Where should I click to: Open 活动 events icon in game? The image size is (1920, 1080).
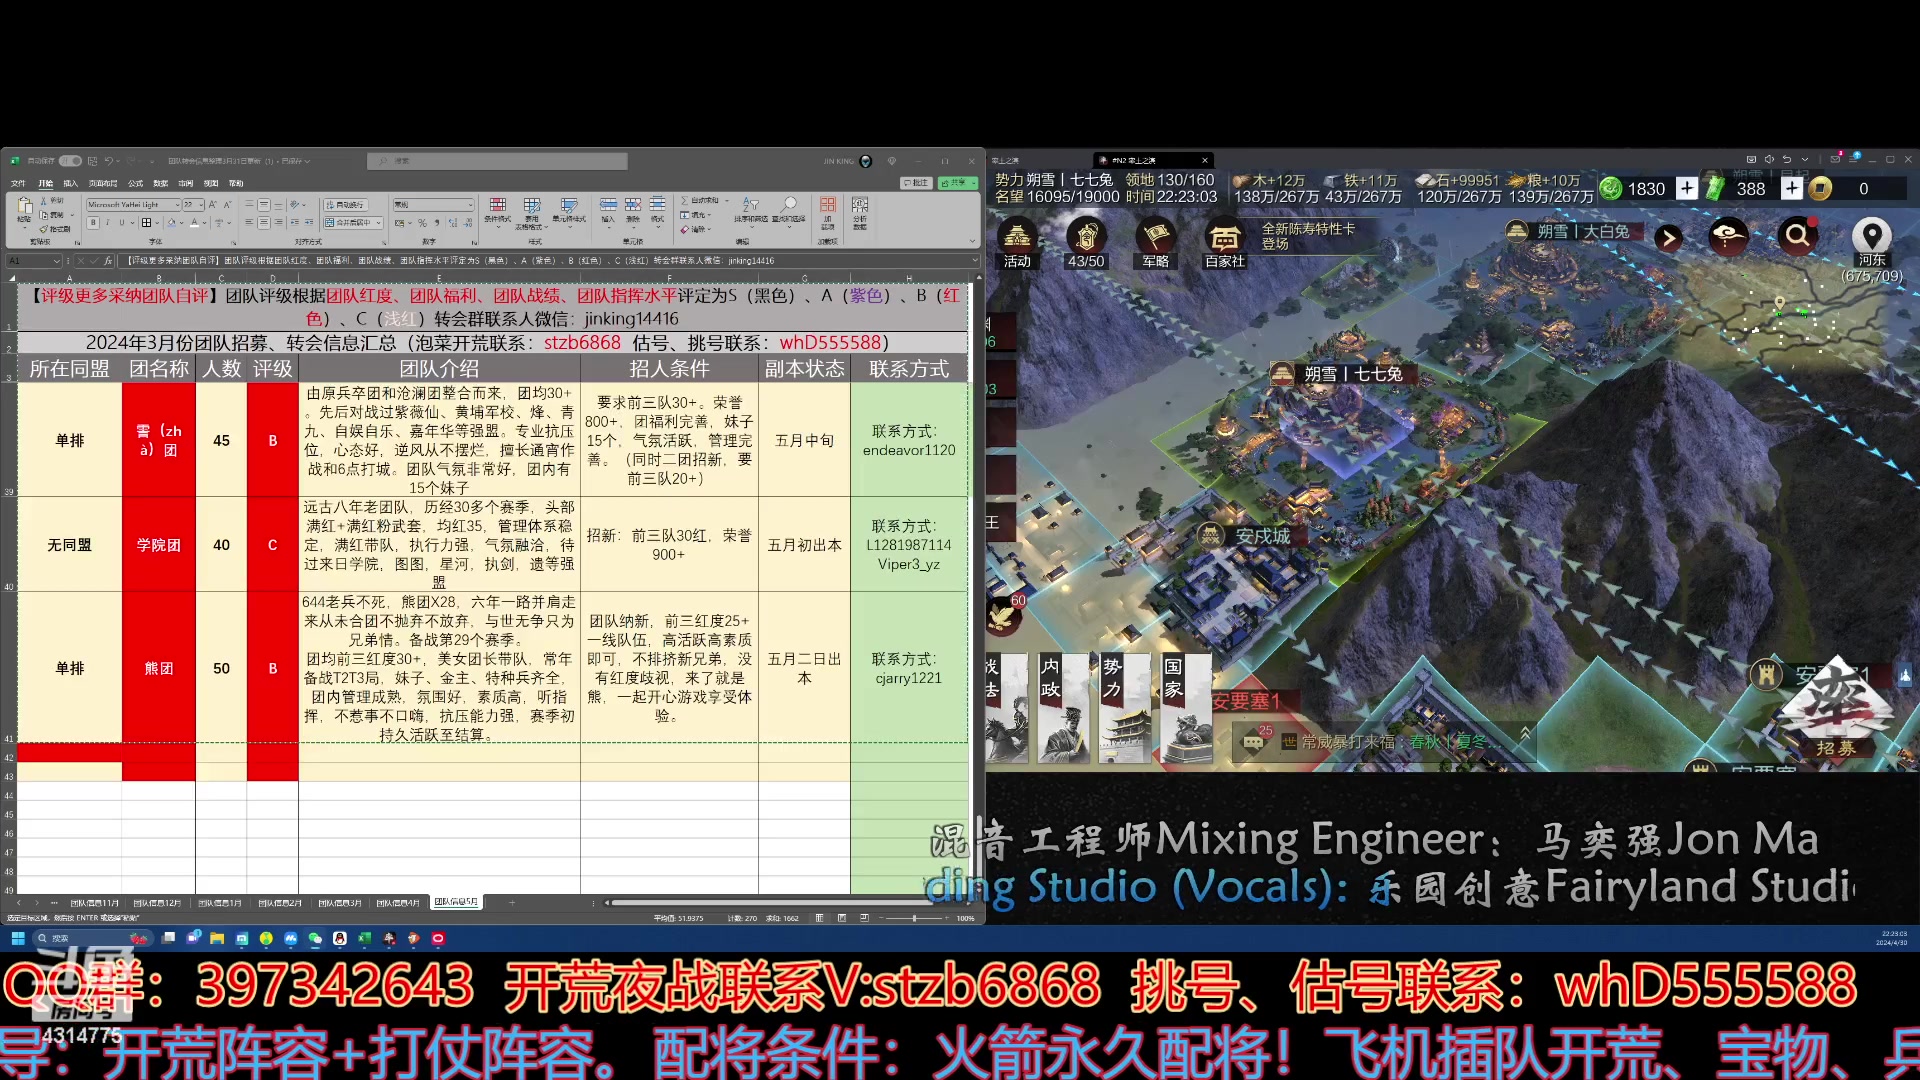(1017, 243)
